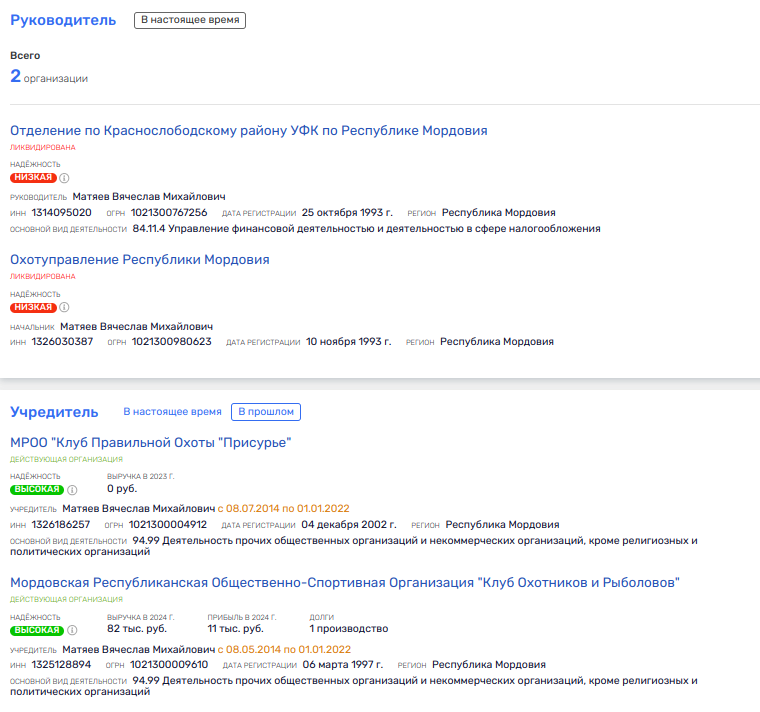The image size is (760, 712).
Task: Switch to 'В настоящее время' in Учредитель section
Action: pyautogui.click(x=172, y=412)
